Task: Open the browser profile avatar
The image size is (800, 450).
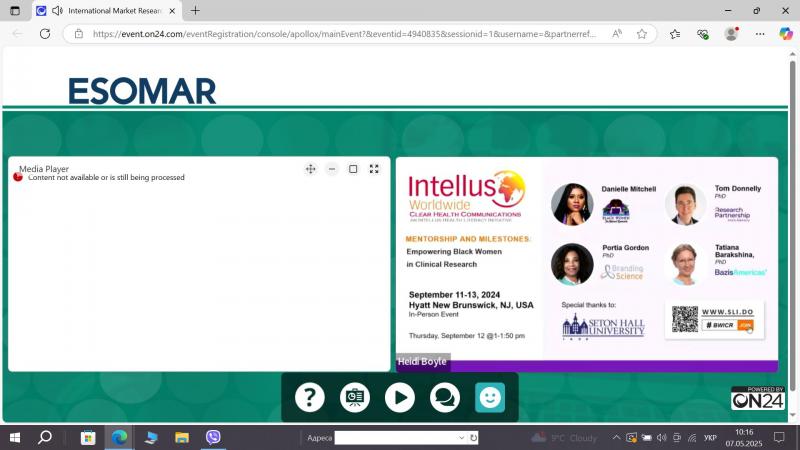Action: tap(731, 34)
